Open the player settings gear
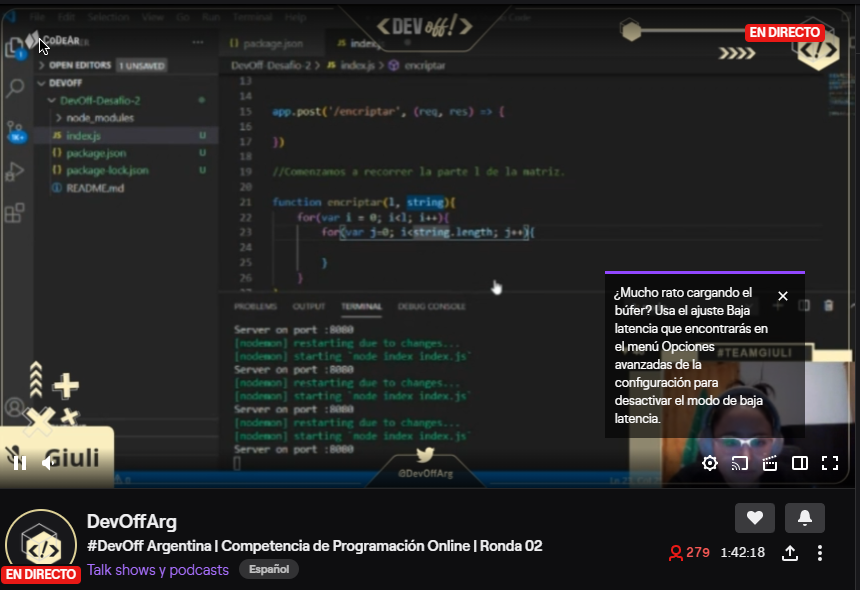The image size is (860, 590). 710,463
